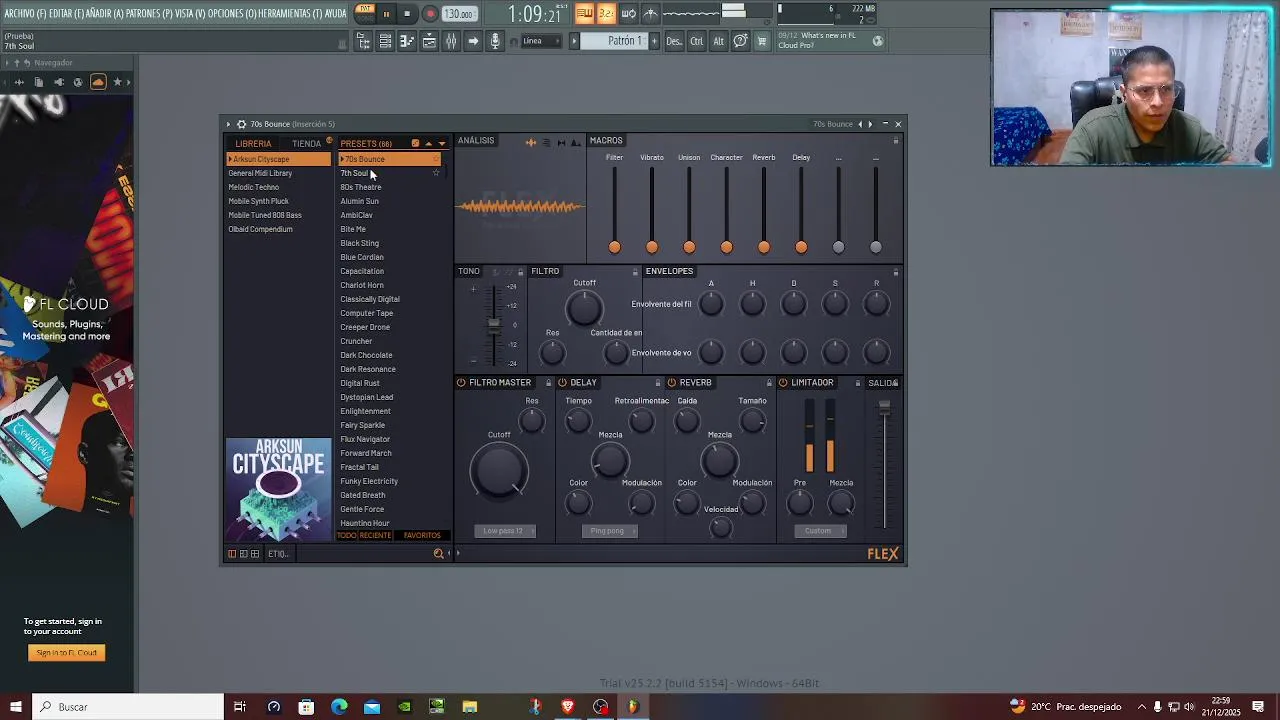Image resolution: width=1280 pixels, height=720 pixels.
Task: Select waveform analysis view icon
Action: click(531, 142)
